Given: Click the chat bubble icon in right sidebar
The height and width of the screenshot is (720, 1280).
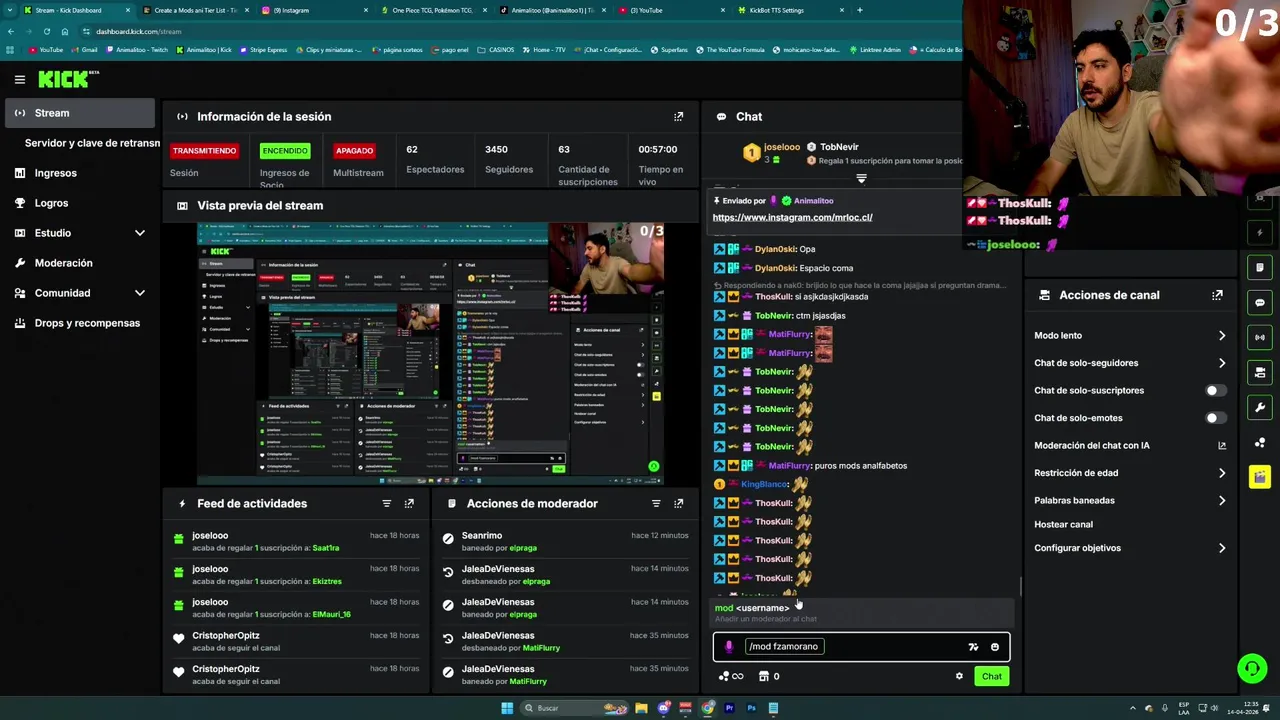Looking at the screenshot, I should [1260, 303].
